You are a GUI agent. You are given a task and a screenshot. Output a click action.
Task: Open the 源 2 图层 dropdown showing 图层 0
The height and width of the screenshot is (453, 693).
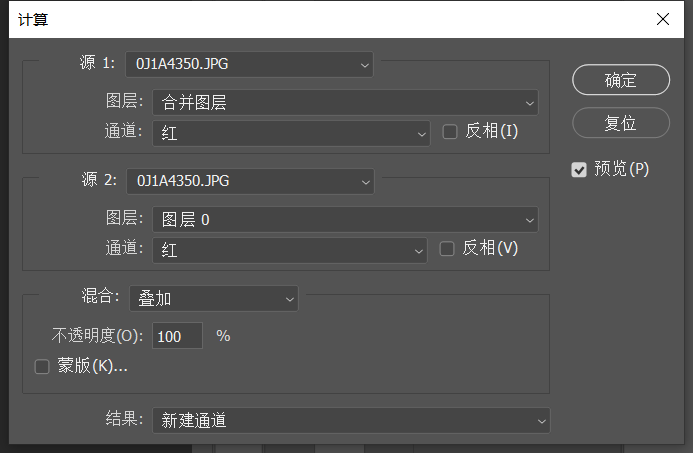pyautogui.click(x=345, y=219)
